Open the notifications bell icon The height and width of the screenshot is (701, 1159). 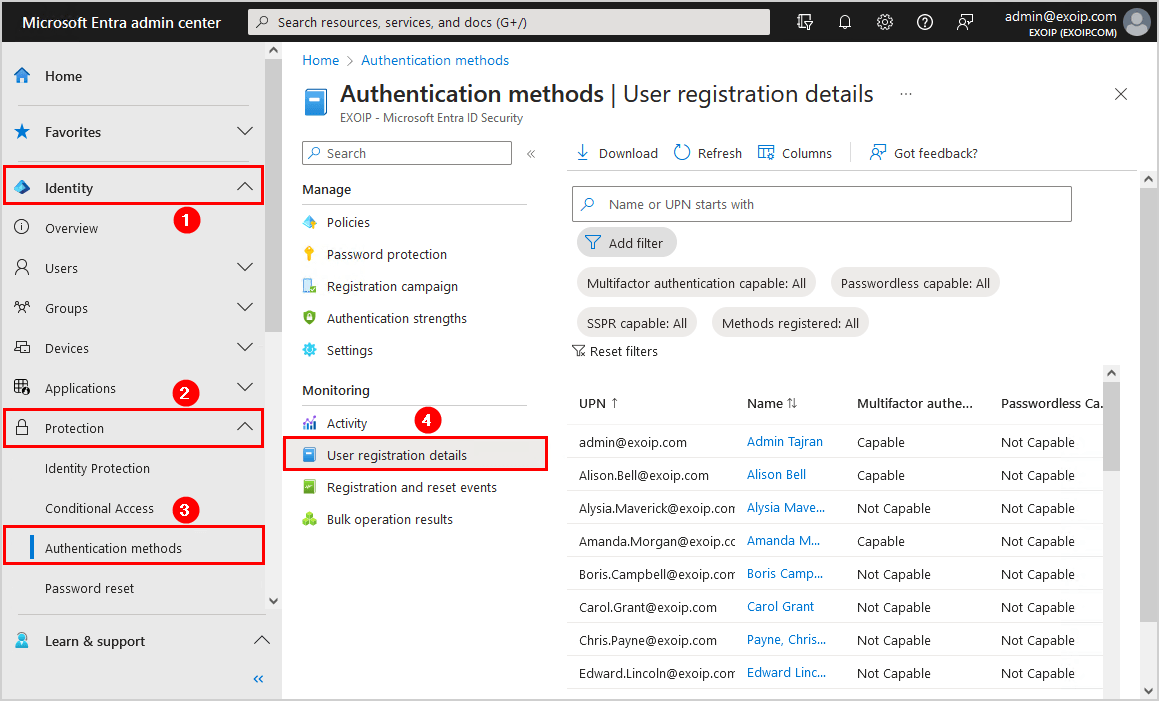point(845,22)
